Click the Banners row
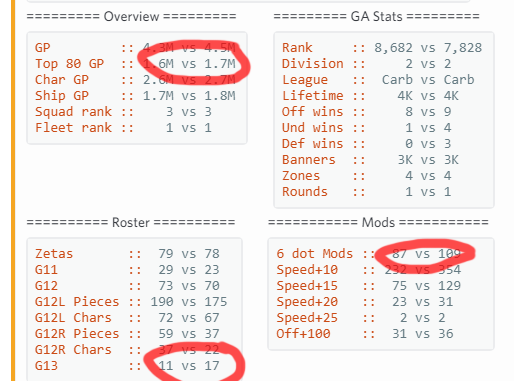Screen dimensions: 514x381 371,160
